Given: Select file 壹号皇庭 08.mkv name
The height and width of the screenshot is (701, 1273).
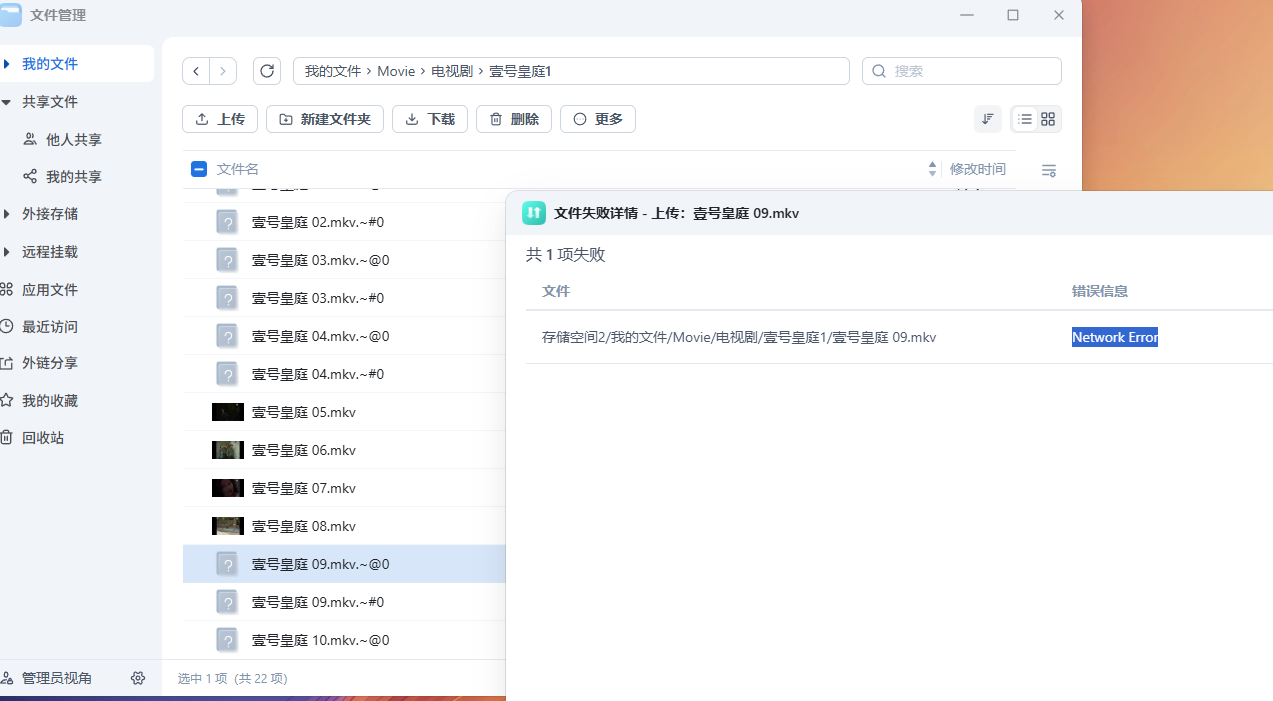Looking at the screenshot, I should tap(304, 526).
